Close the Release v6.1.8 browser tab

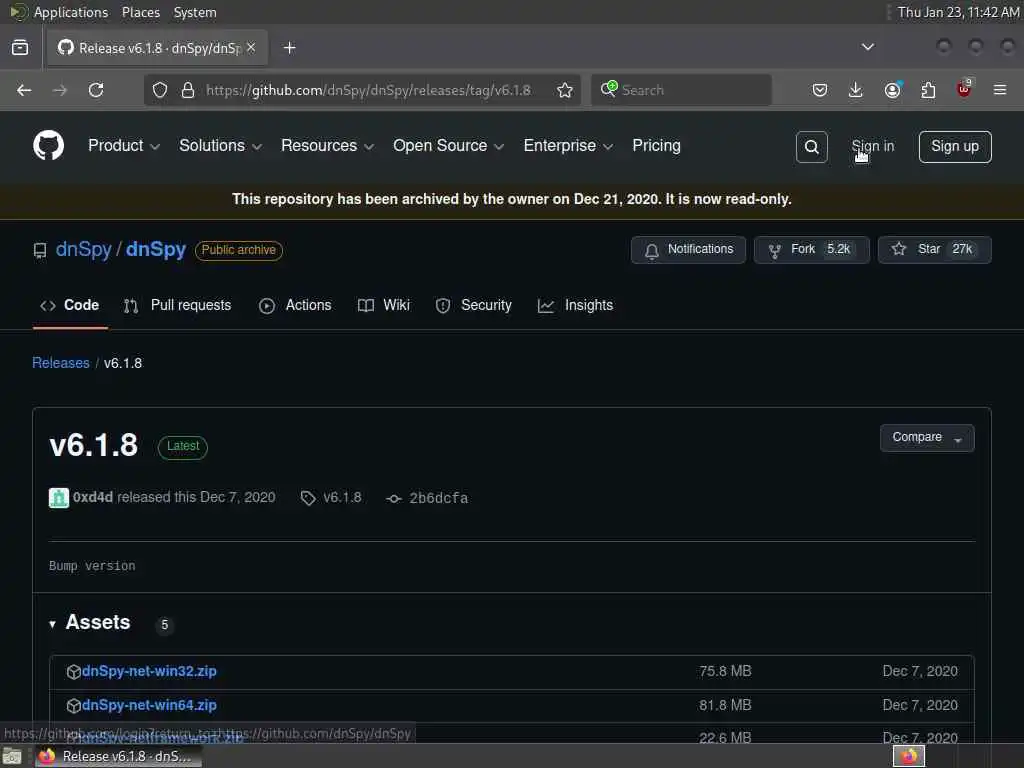tap(251, 48)
